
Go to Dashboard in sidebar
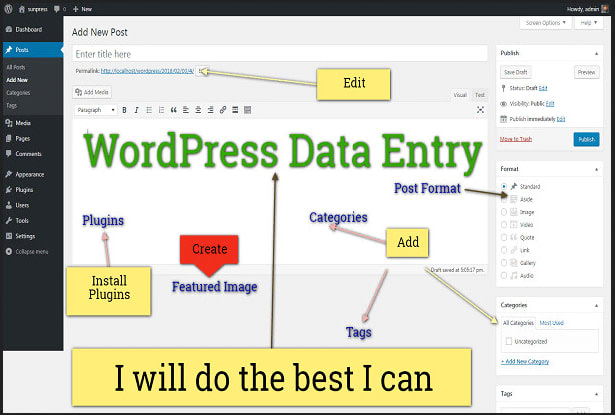pyautogui.click(x=28, y=29)
